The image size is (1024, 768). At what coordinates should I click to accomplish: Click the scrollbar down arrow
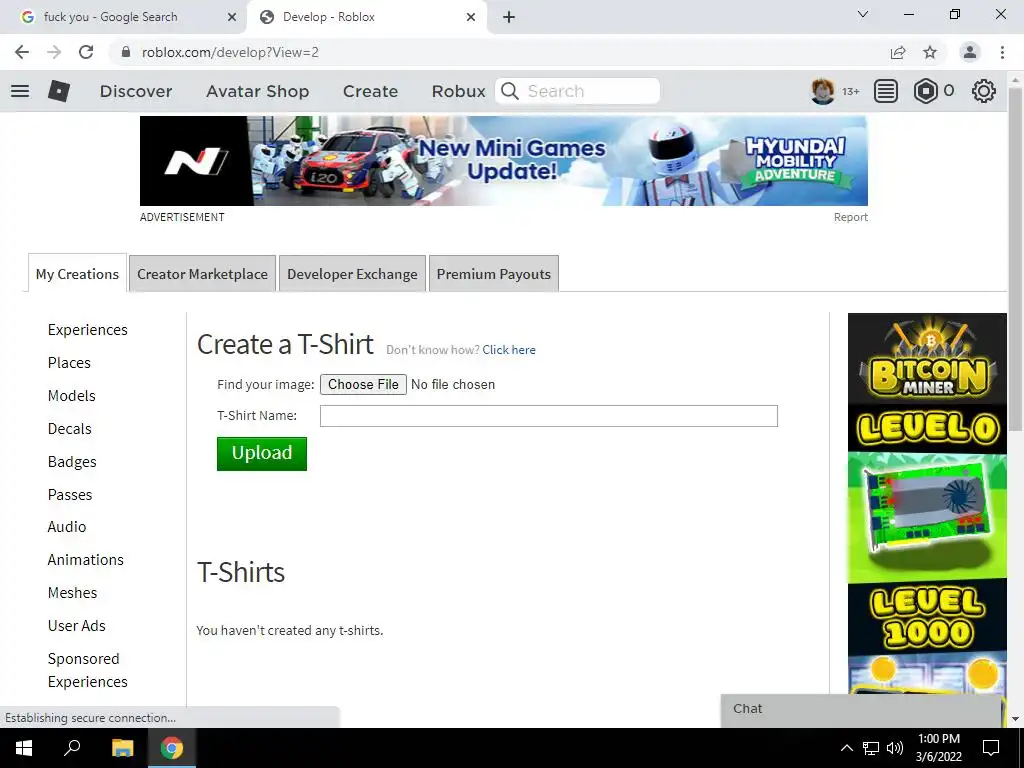[1015, 718]
